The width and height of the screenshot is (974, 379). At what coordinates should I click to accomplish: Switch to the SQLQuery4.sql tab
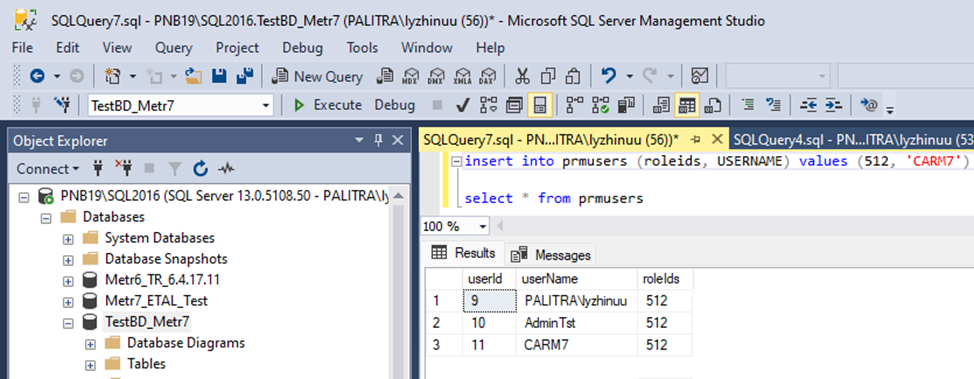tap(851, 140)
